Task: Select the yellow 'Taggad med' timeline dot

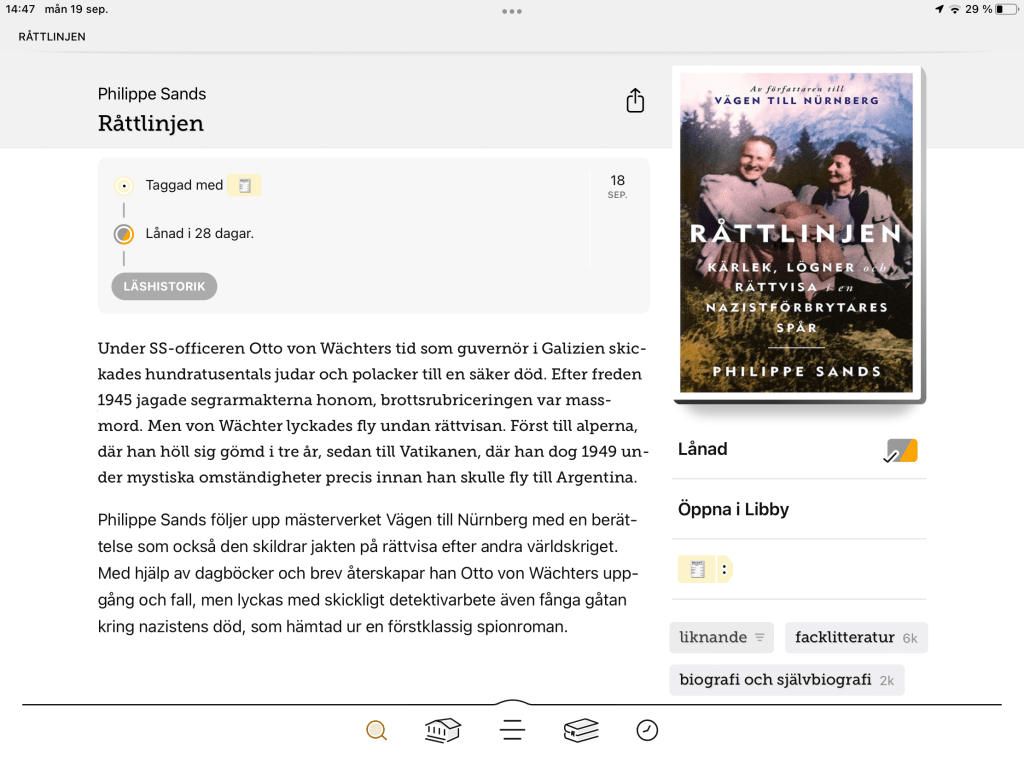Action: click(x=124, y=186)
